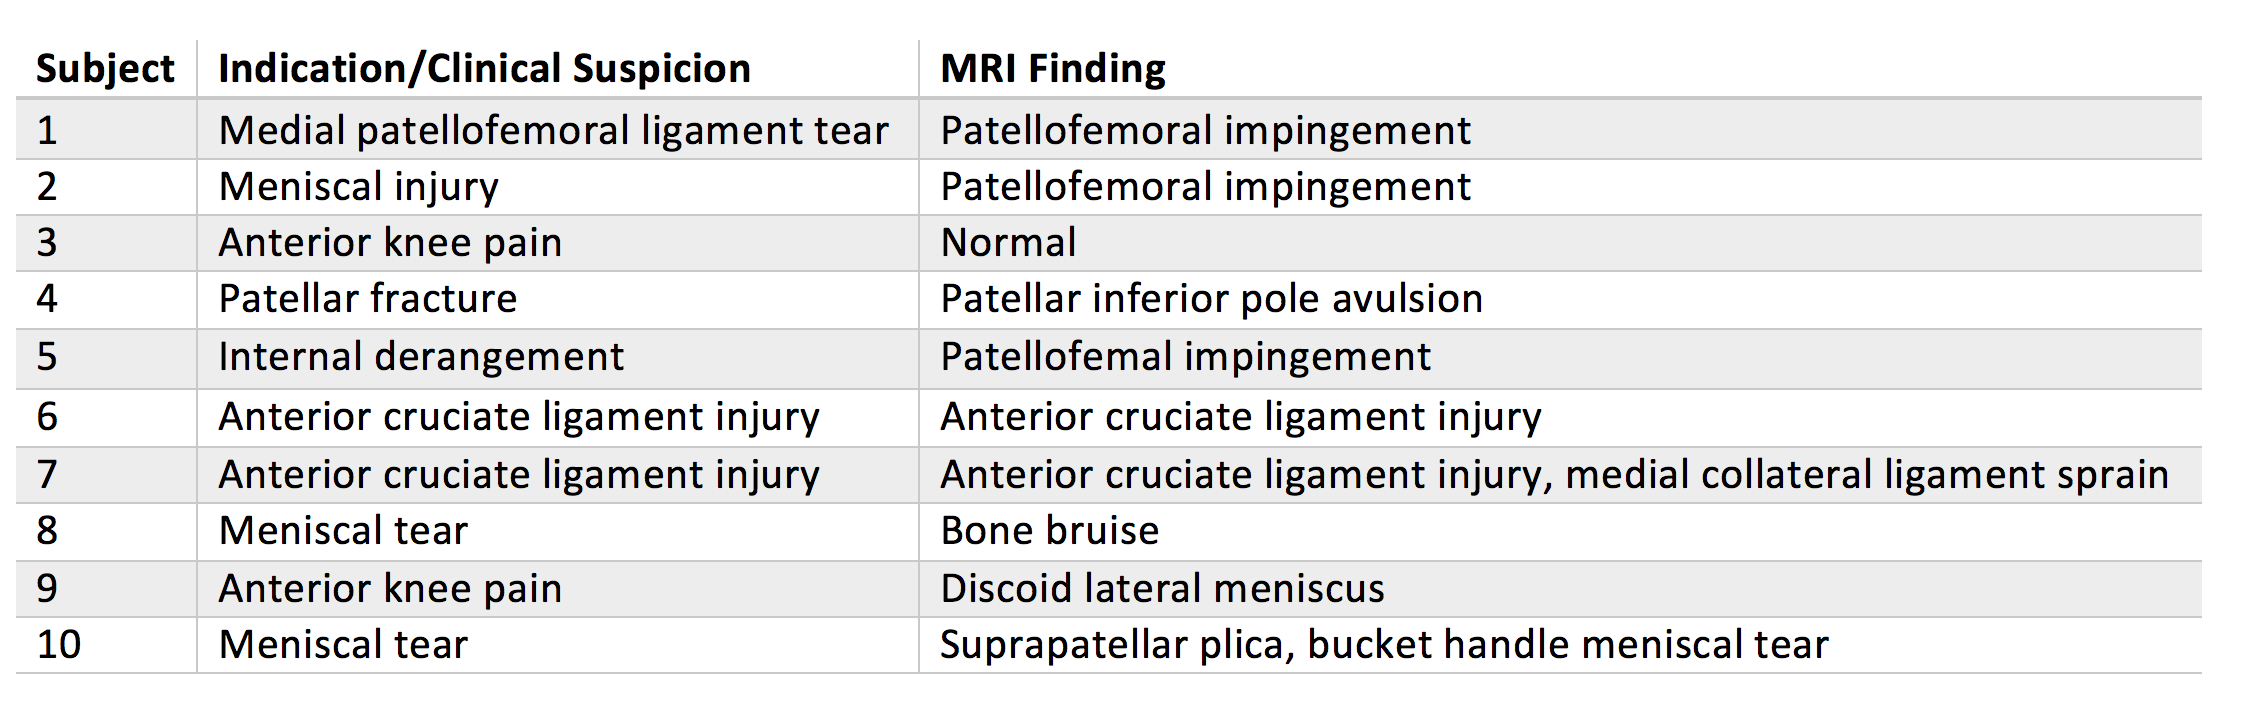
Task: Click Anterior knee pain in subject 3 row
Action: coord(390,243)
